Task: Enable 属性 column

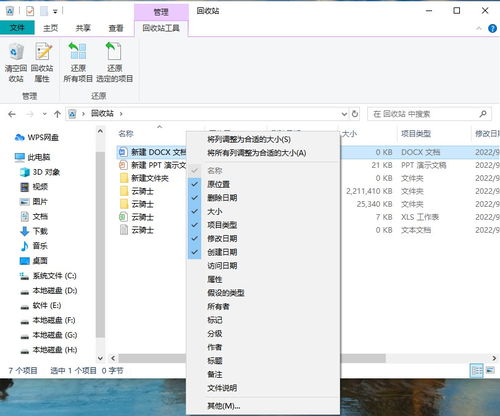Action: pyautogui.click(x=263, y=279)
